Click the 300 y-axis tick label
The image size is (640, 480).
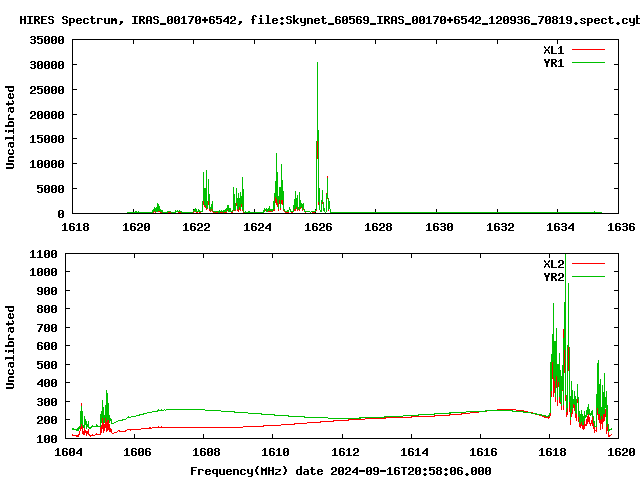click(x=47, y=402)
